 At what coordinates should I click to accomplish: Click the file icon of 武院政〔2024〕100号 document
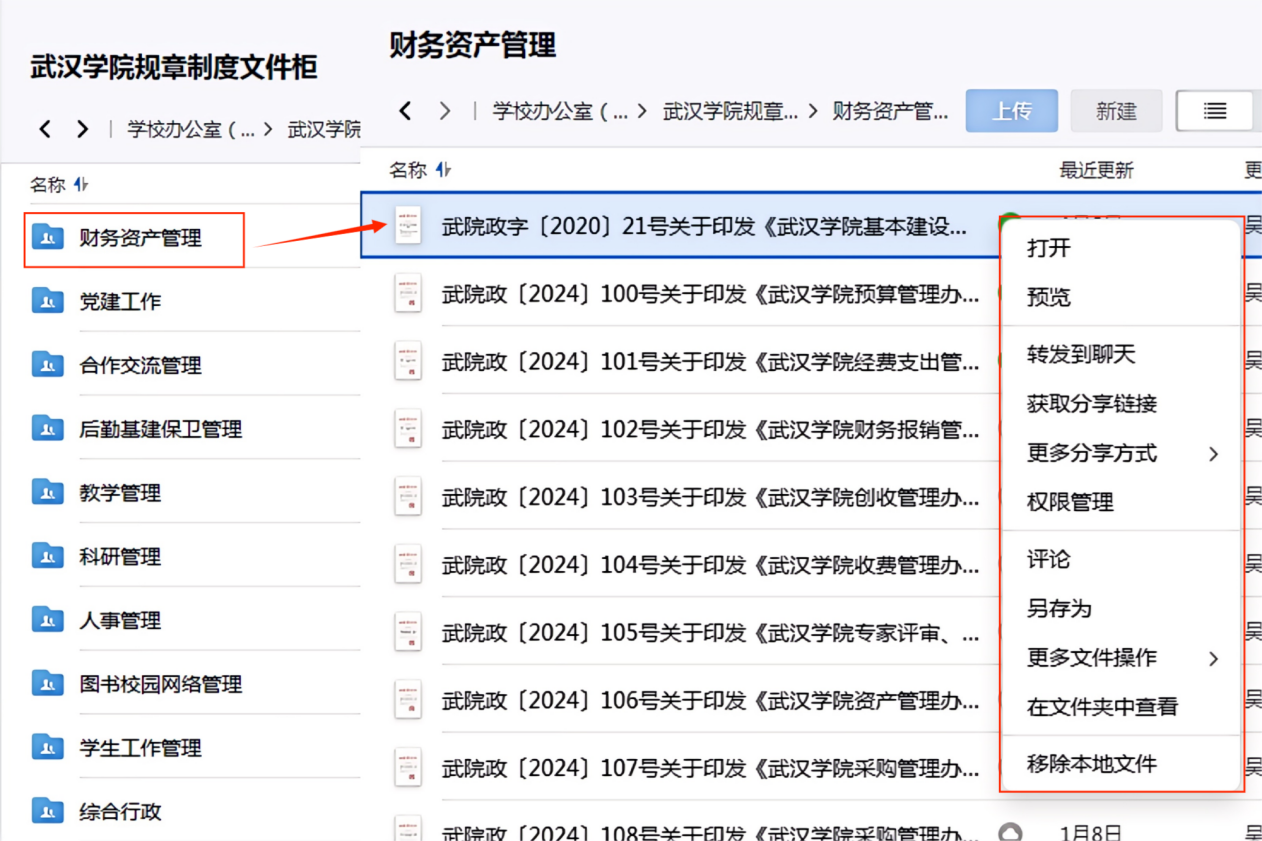pyautogui.click(x=408, y=294)
